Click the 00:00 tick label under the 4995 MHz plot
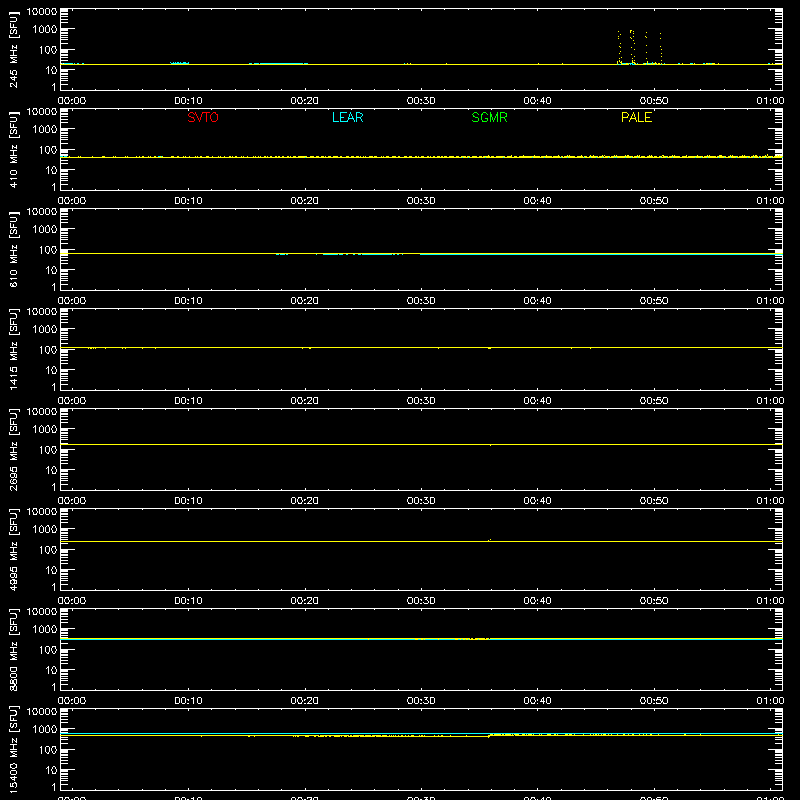 coord(72,601)
